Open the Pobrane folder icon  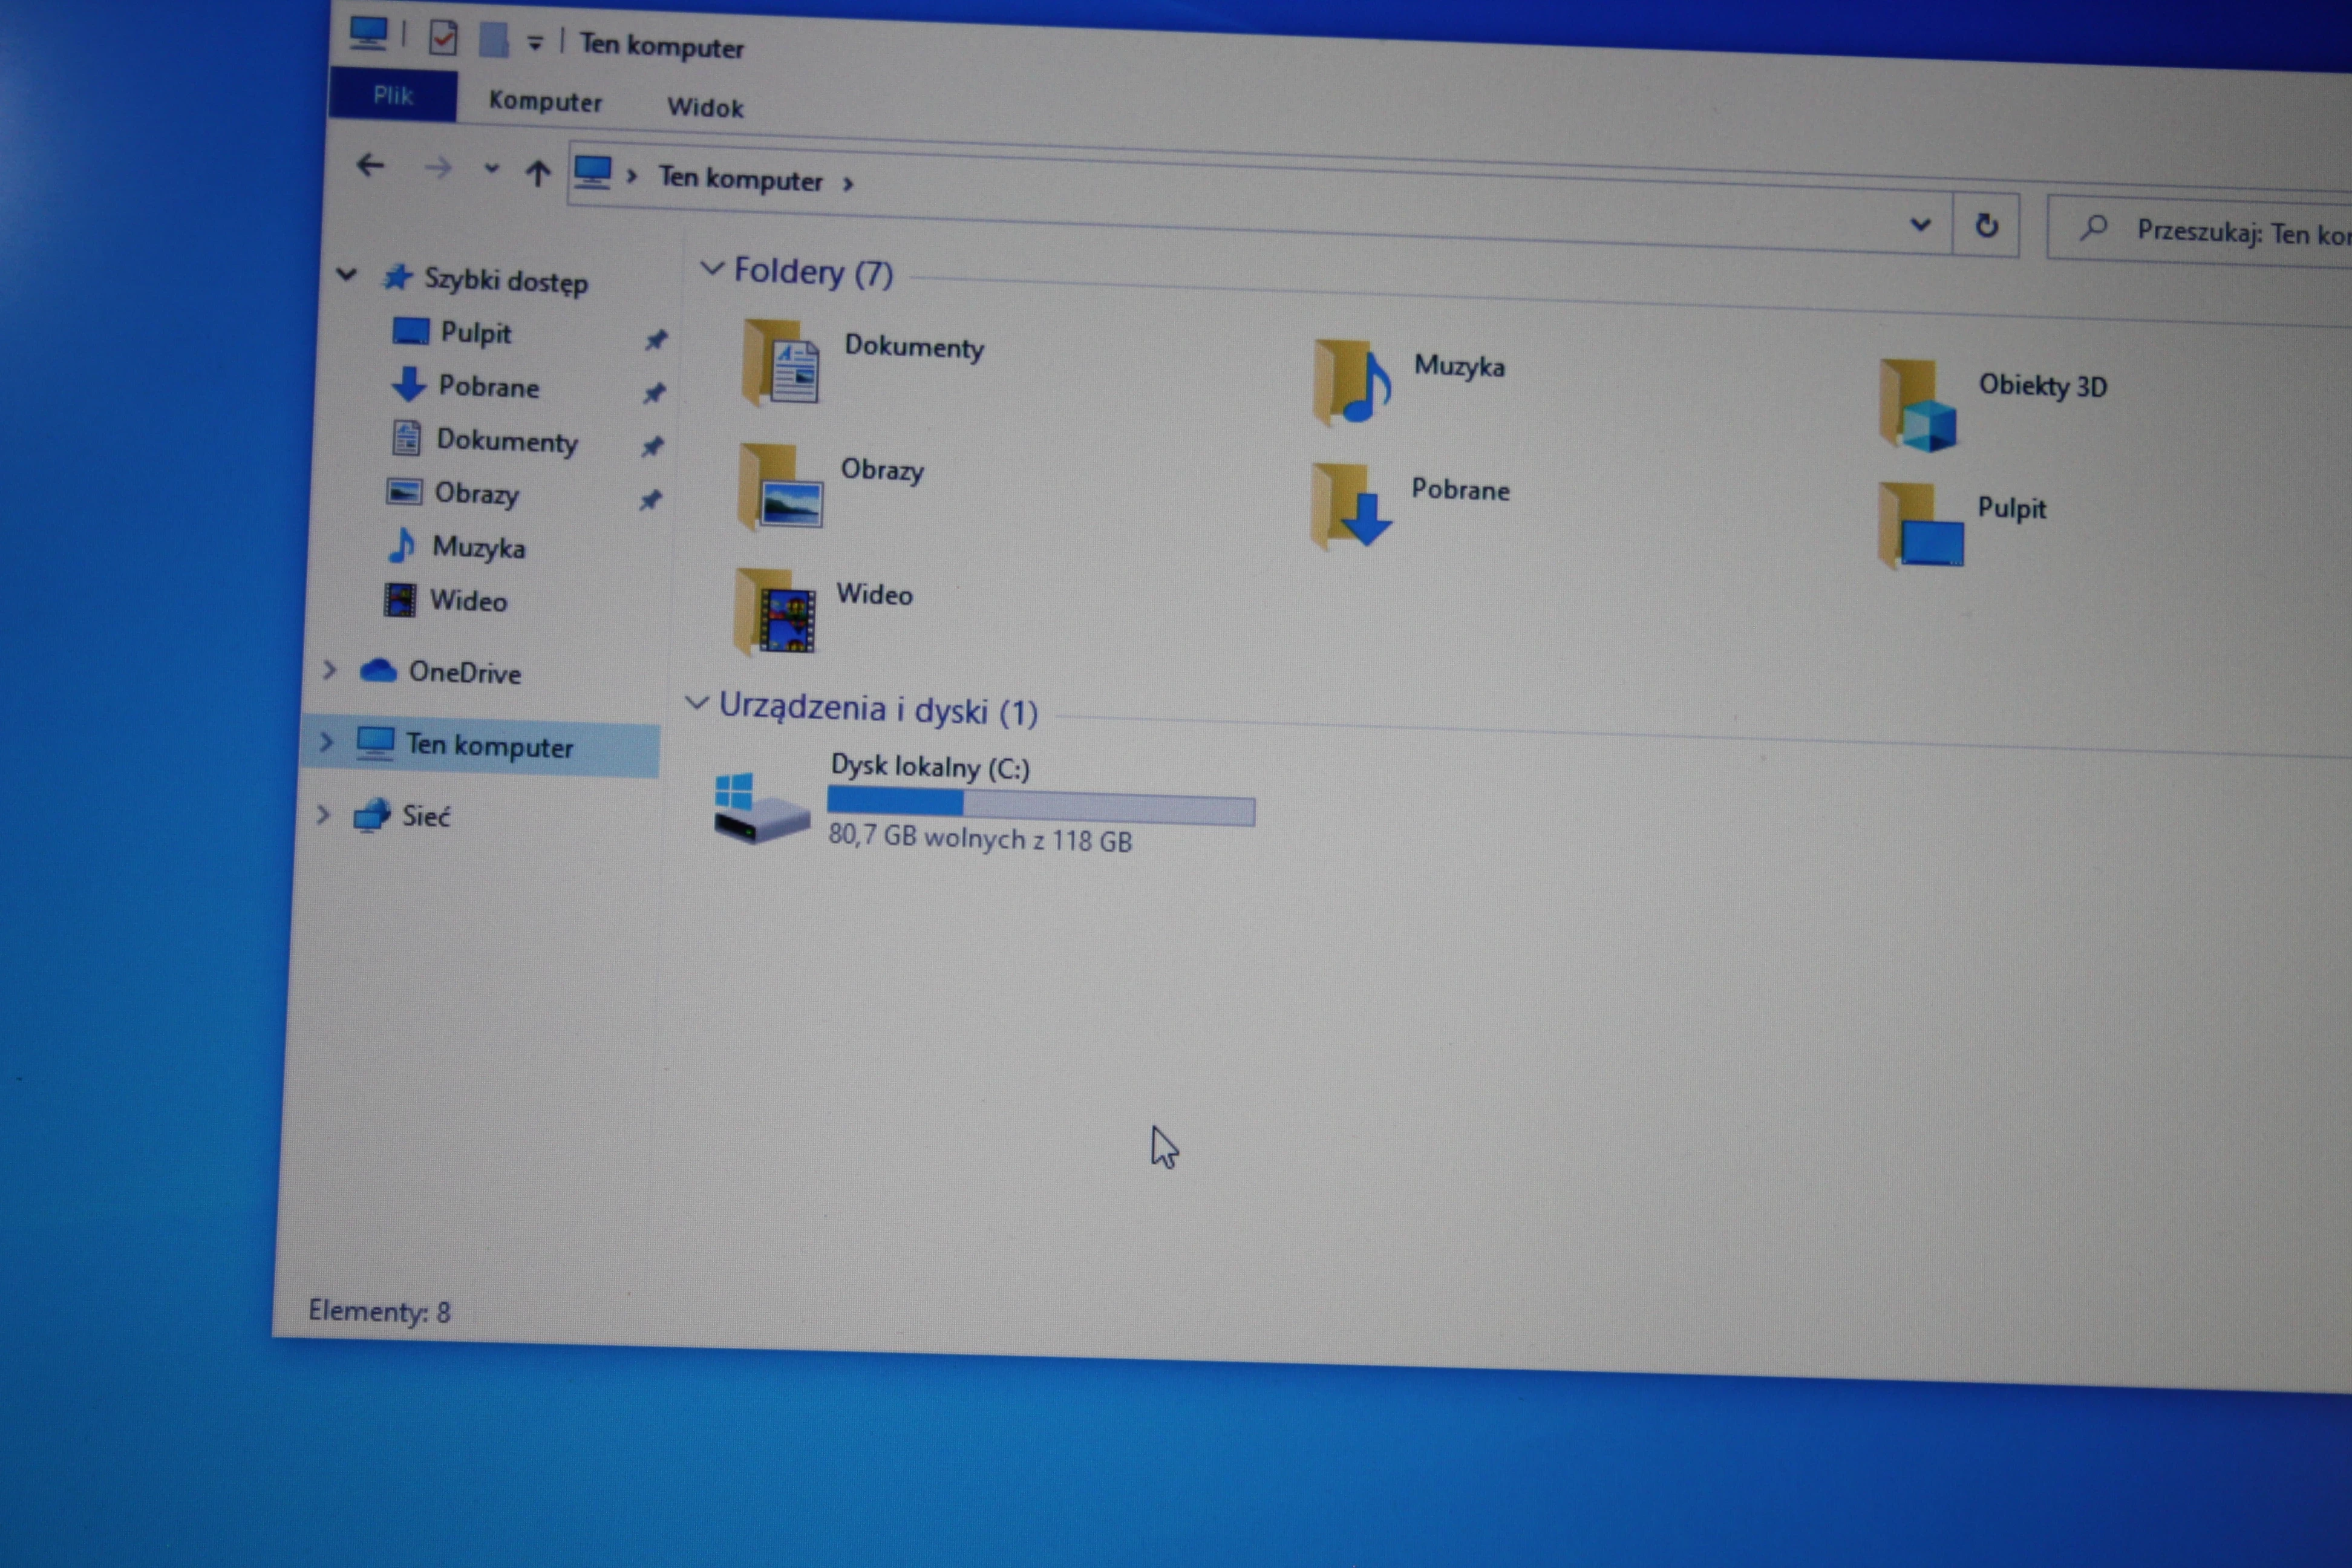[1351, 506]
